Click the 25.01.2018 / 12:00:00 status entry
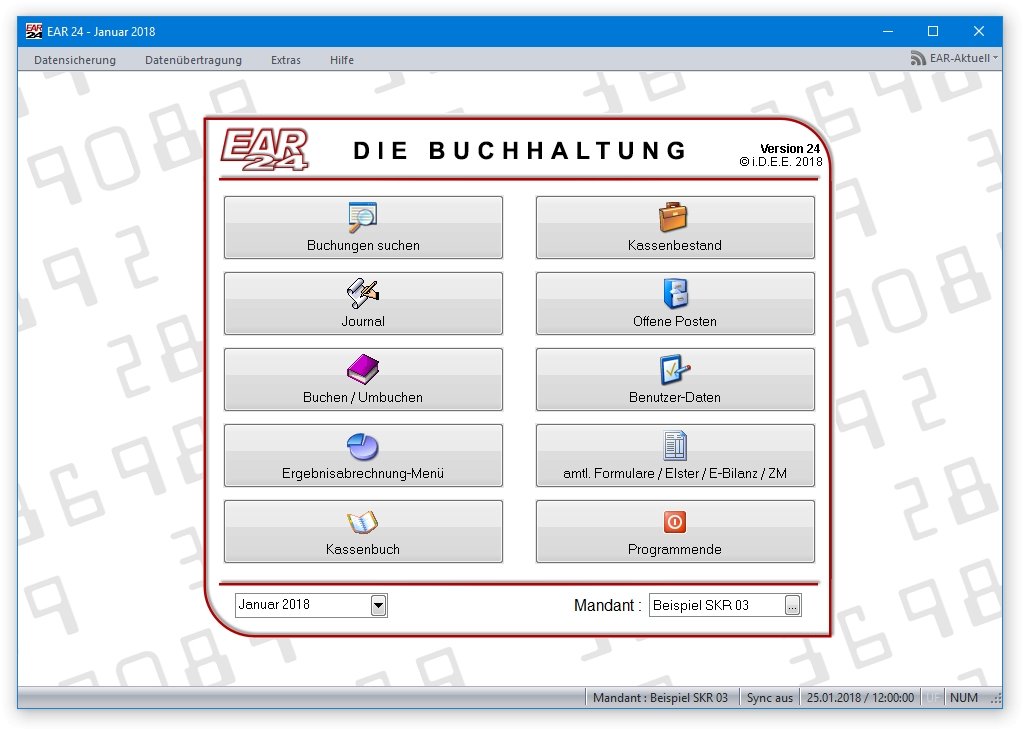The height and width of the screenshot is (731, 1023). 860,698
